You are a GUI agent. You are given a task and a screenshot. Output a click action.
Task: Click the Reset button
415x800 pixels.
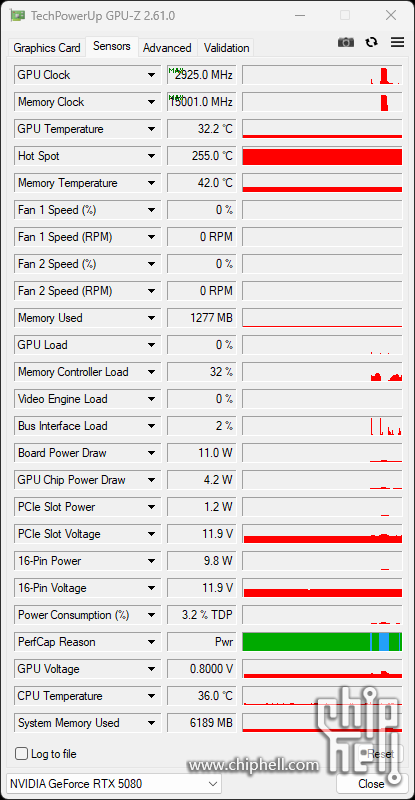point(380,754)
